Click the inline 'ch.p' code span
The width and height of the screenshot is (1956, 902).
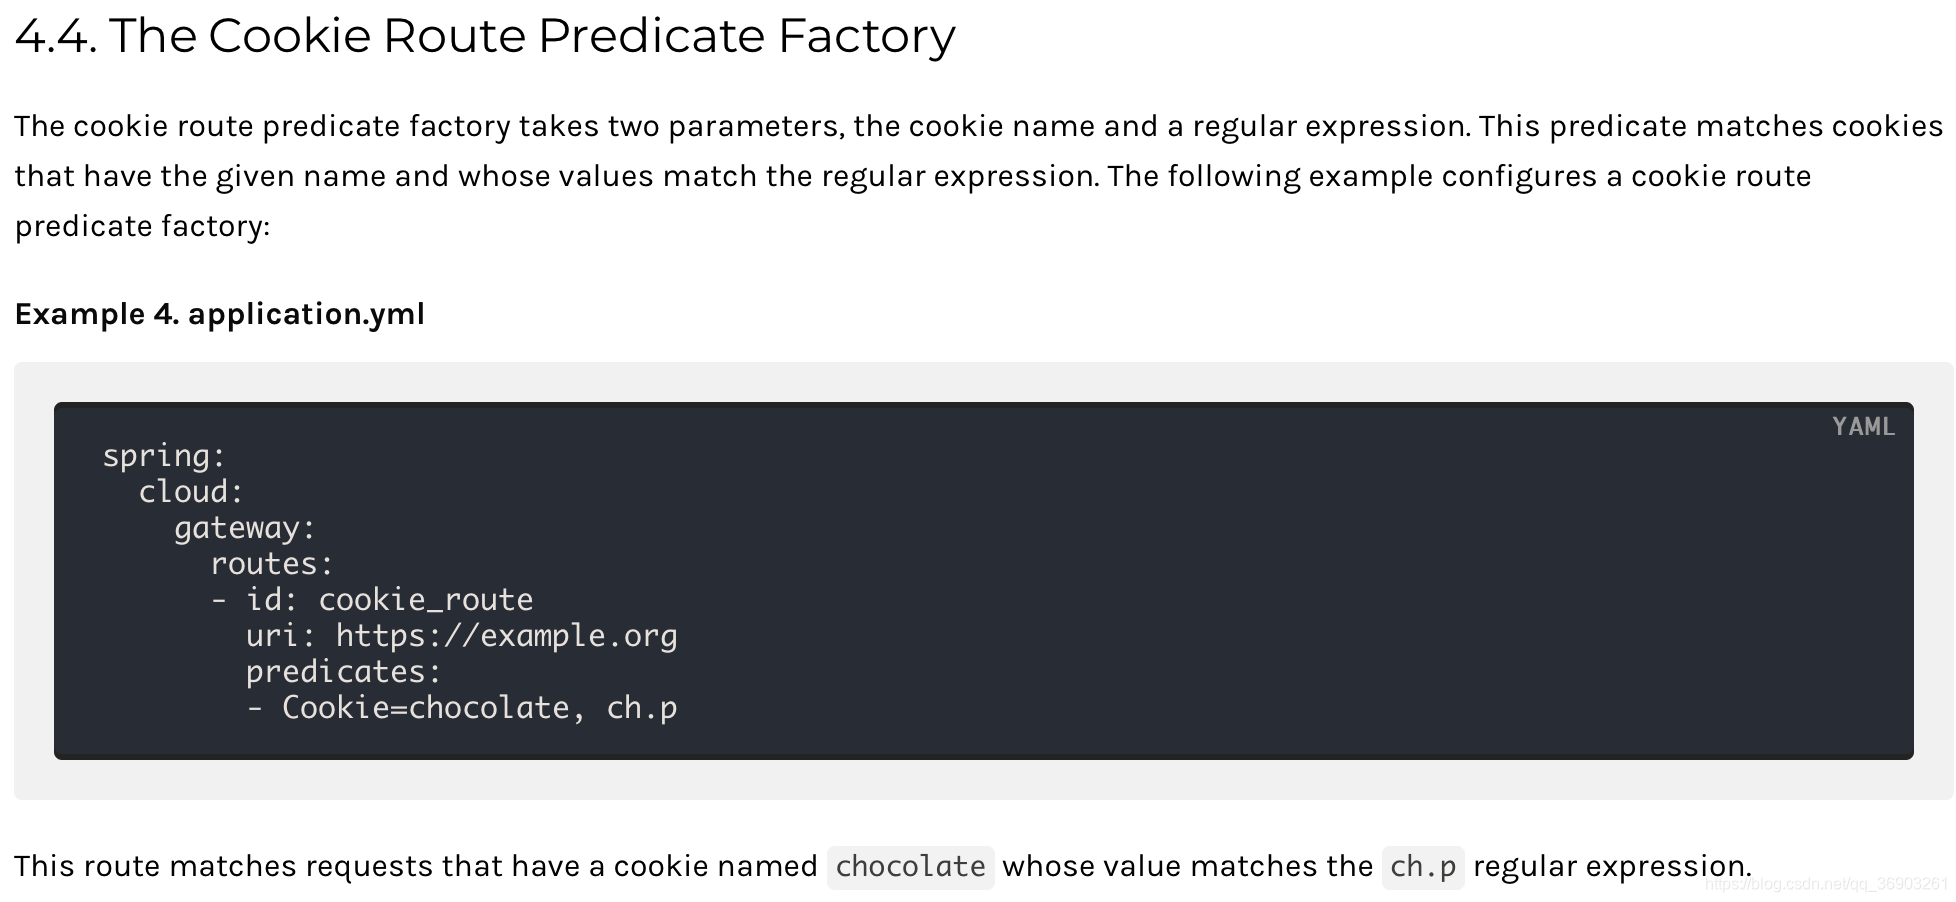click(1423, 866)
